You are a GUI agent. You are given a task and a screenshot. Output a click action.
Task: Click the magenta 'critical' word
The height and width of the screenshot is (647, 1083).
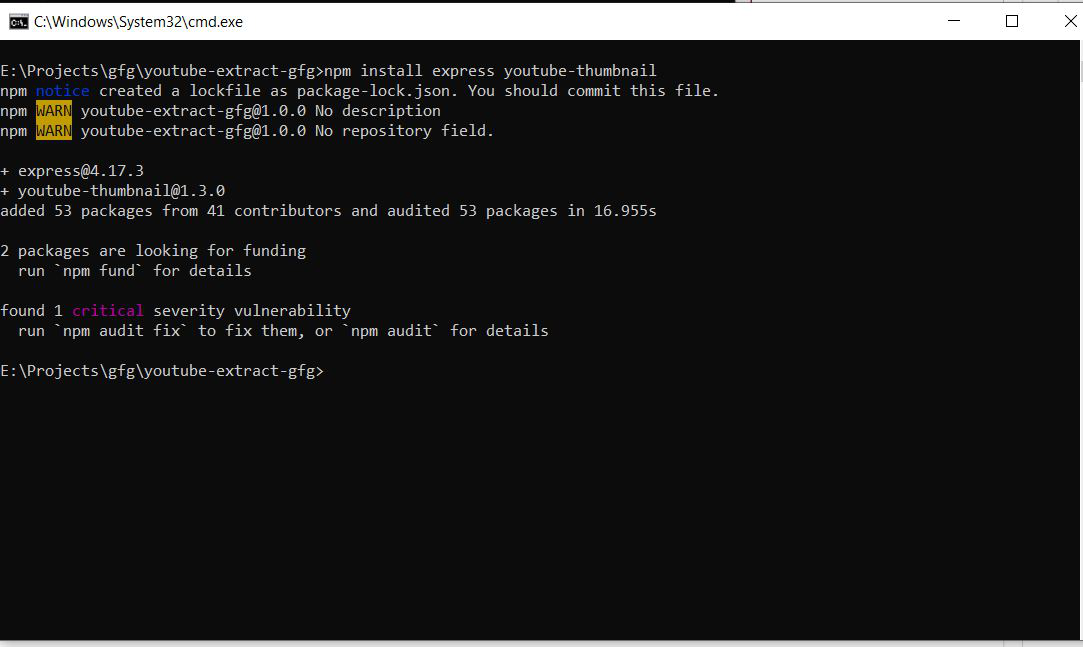108,311
